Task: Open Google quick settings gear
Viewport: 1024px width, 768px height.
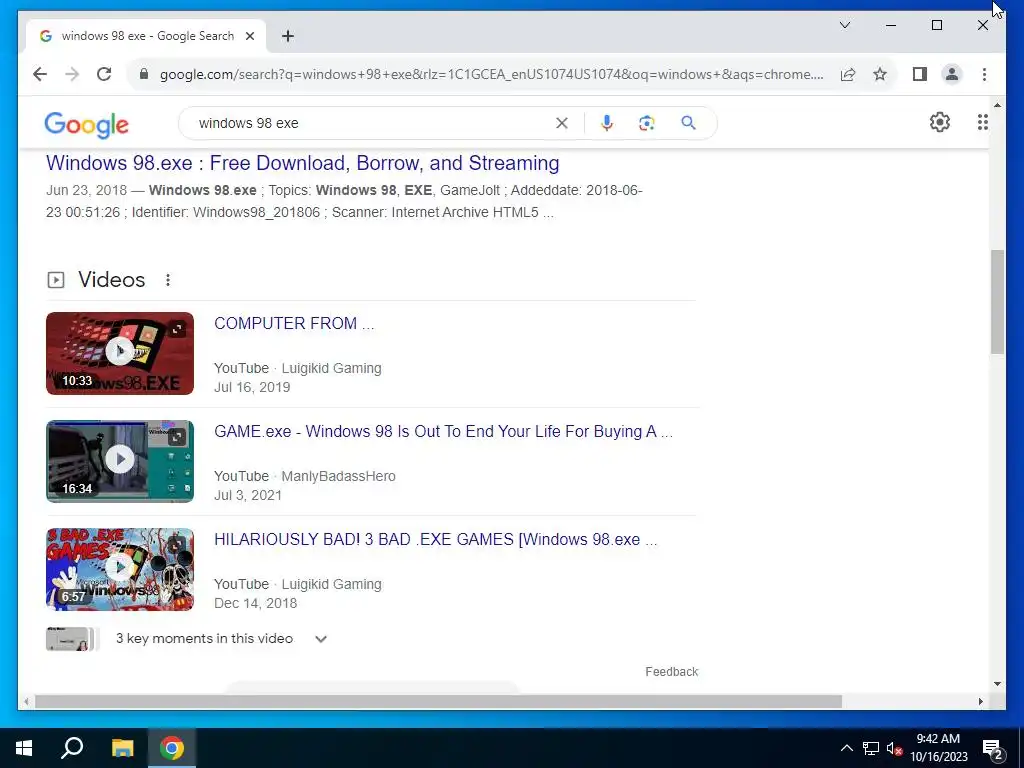Action: [x=940, y=122]
